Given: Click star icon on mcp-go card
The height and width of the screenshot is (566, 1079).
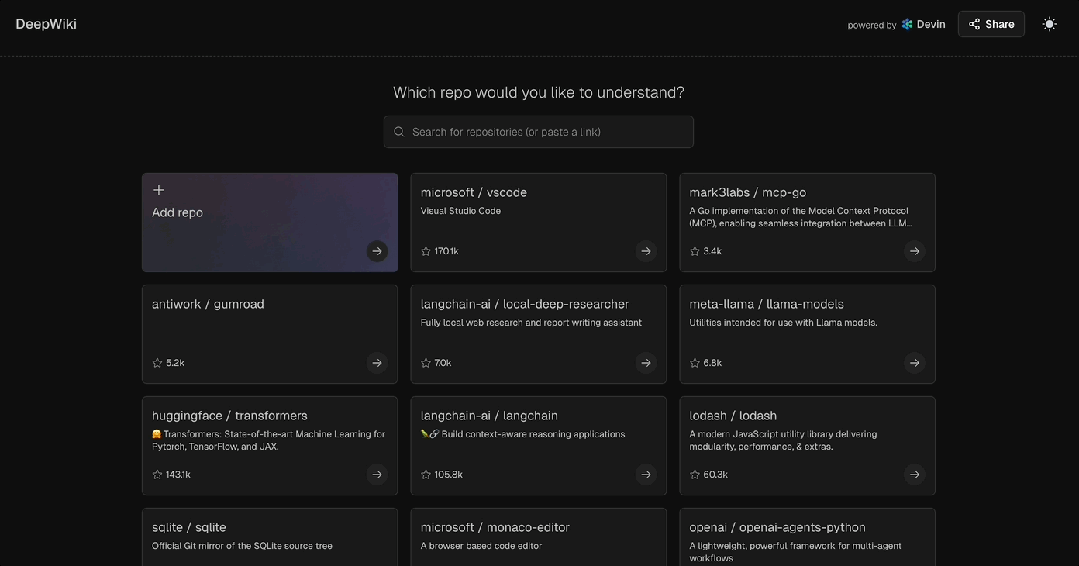Looking at the screenshot, I should click(x=694, y=252).
